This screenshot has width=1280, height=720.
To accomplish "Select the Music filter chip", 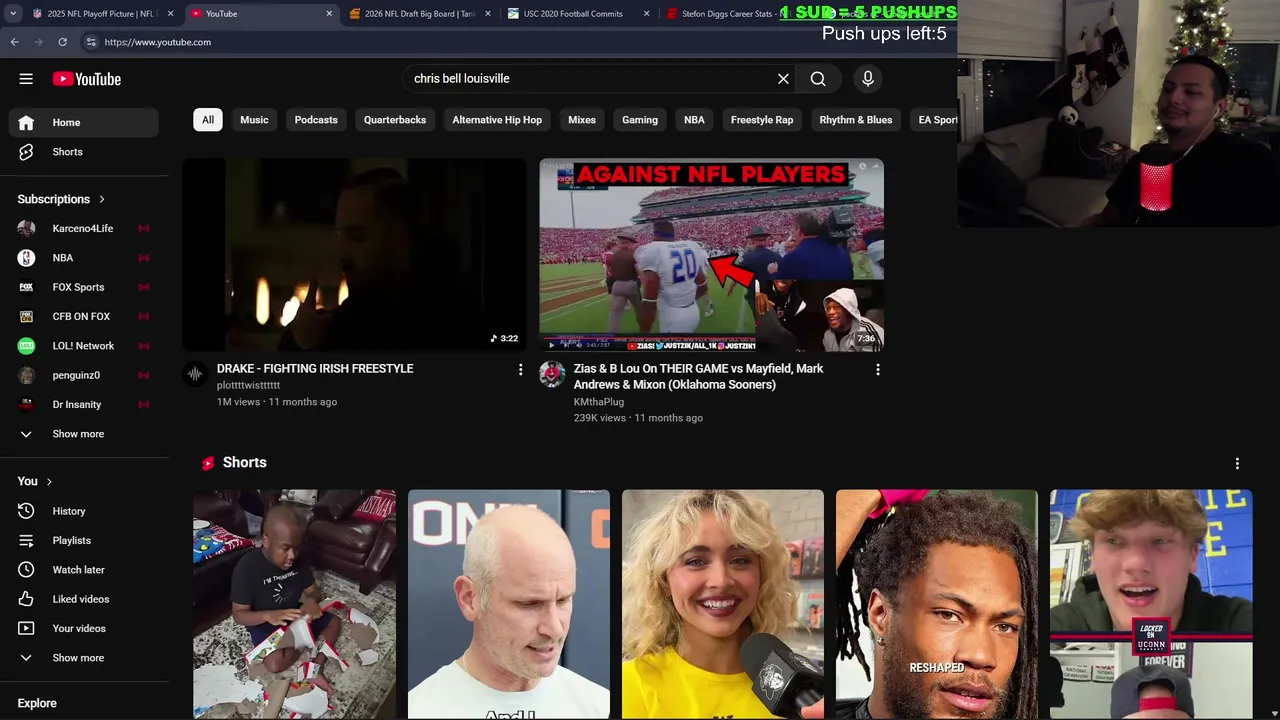I will (254, 120).
